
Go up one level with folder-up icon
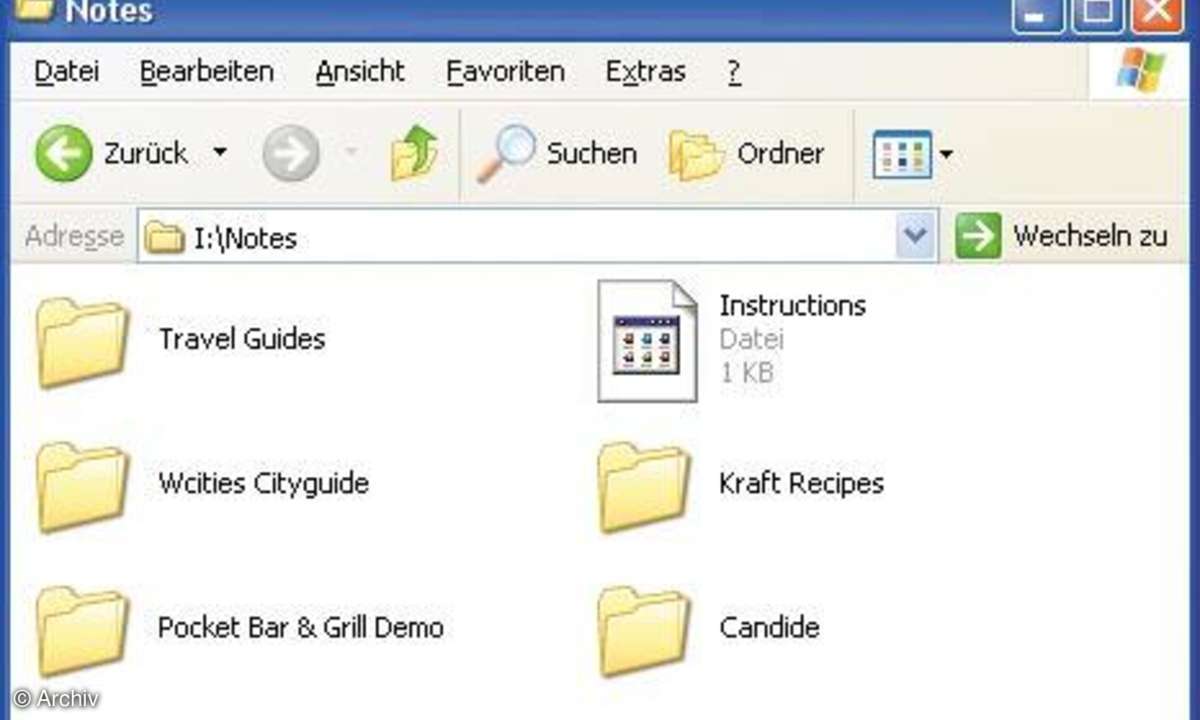point(414,153)
